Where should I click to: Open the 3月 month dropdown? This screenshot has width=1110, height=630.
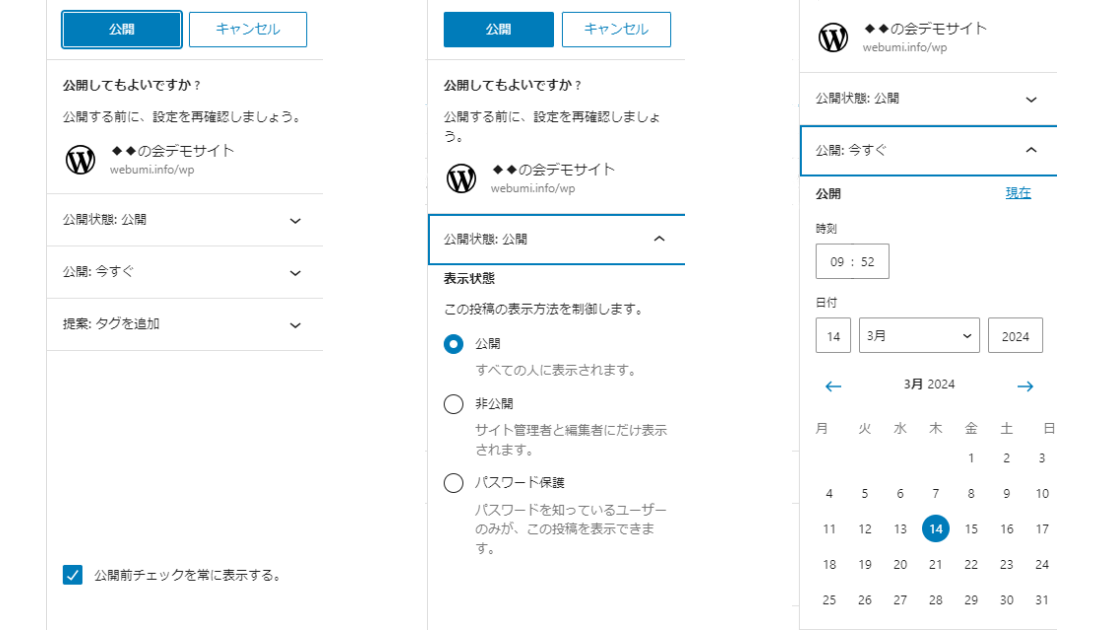918,336
